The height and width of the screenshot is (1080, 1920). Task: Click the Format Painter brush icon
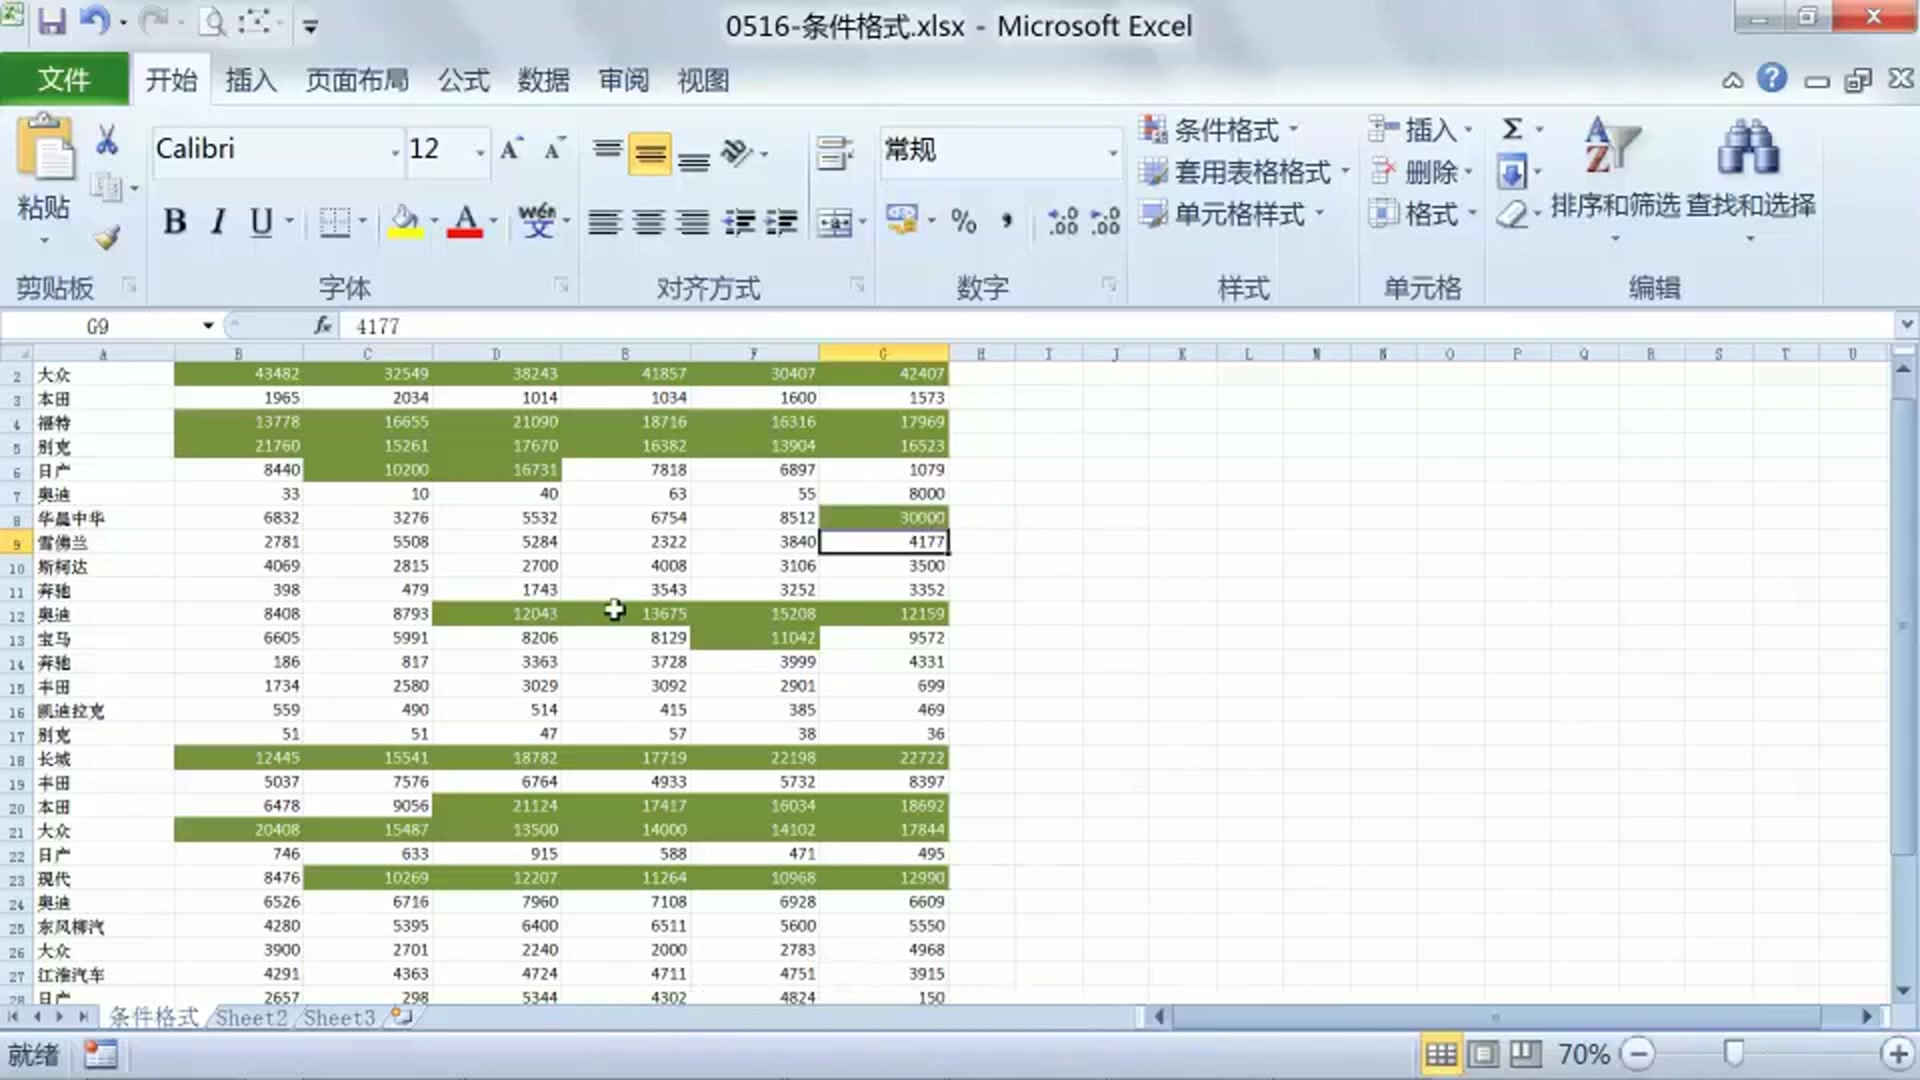click(x=107, y=237)
